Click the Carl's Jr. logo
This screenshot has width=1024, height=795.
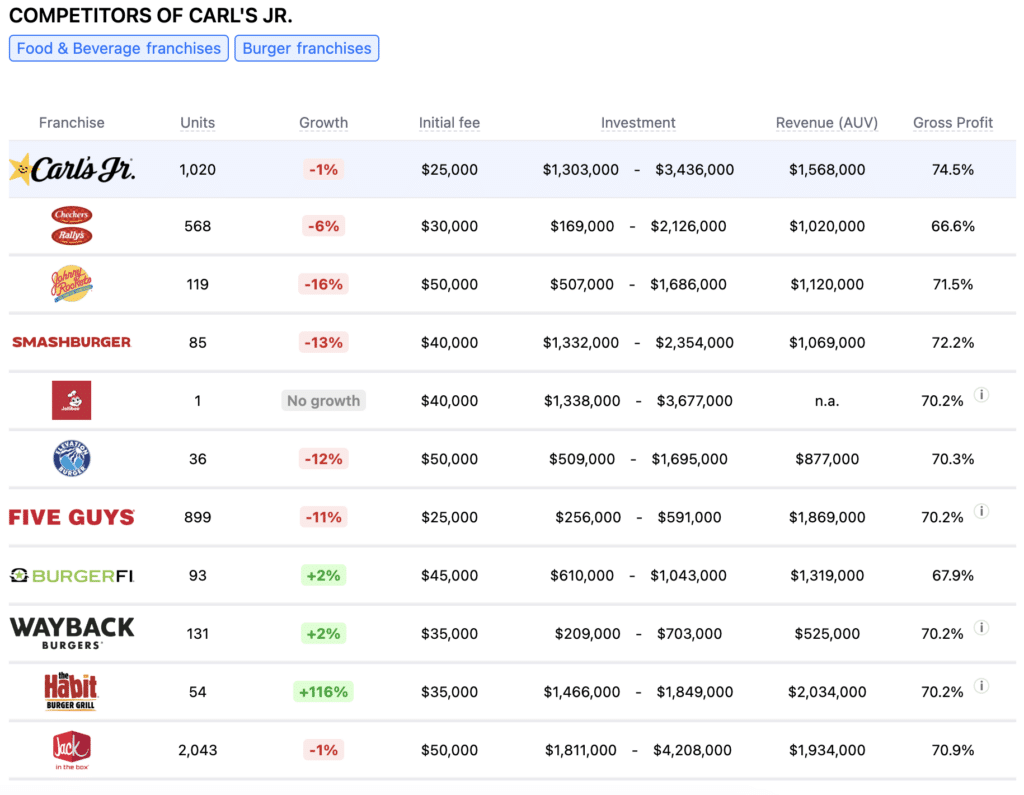(72, 169)
